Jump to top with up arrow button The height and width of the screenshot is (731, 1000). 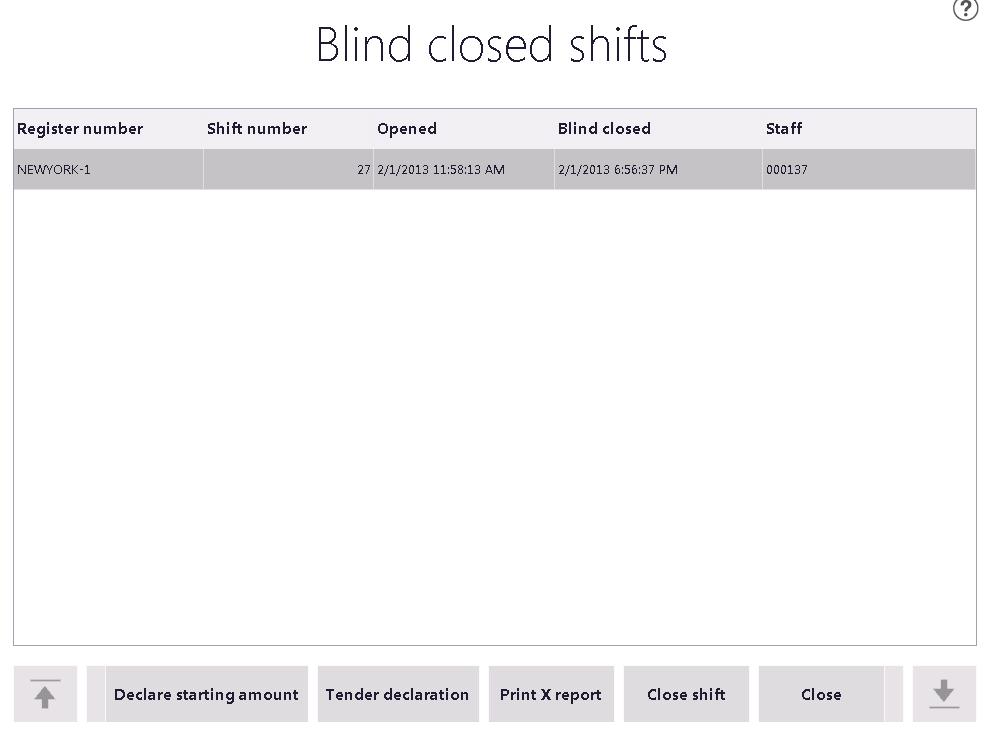[x=45, y=694]
